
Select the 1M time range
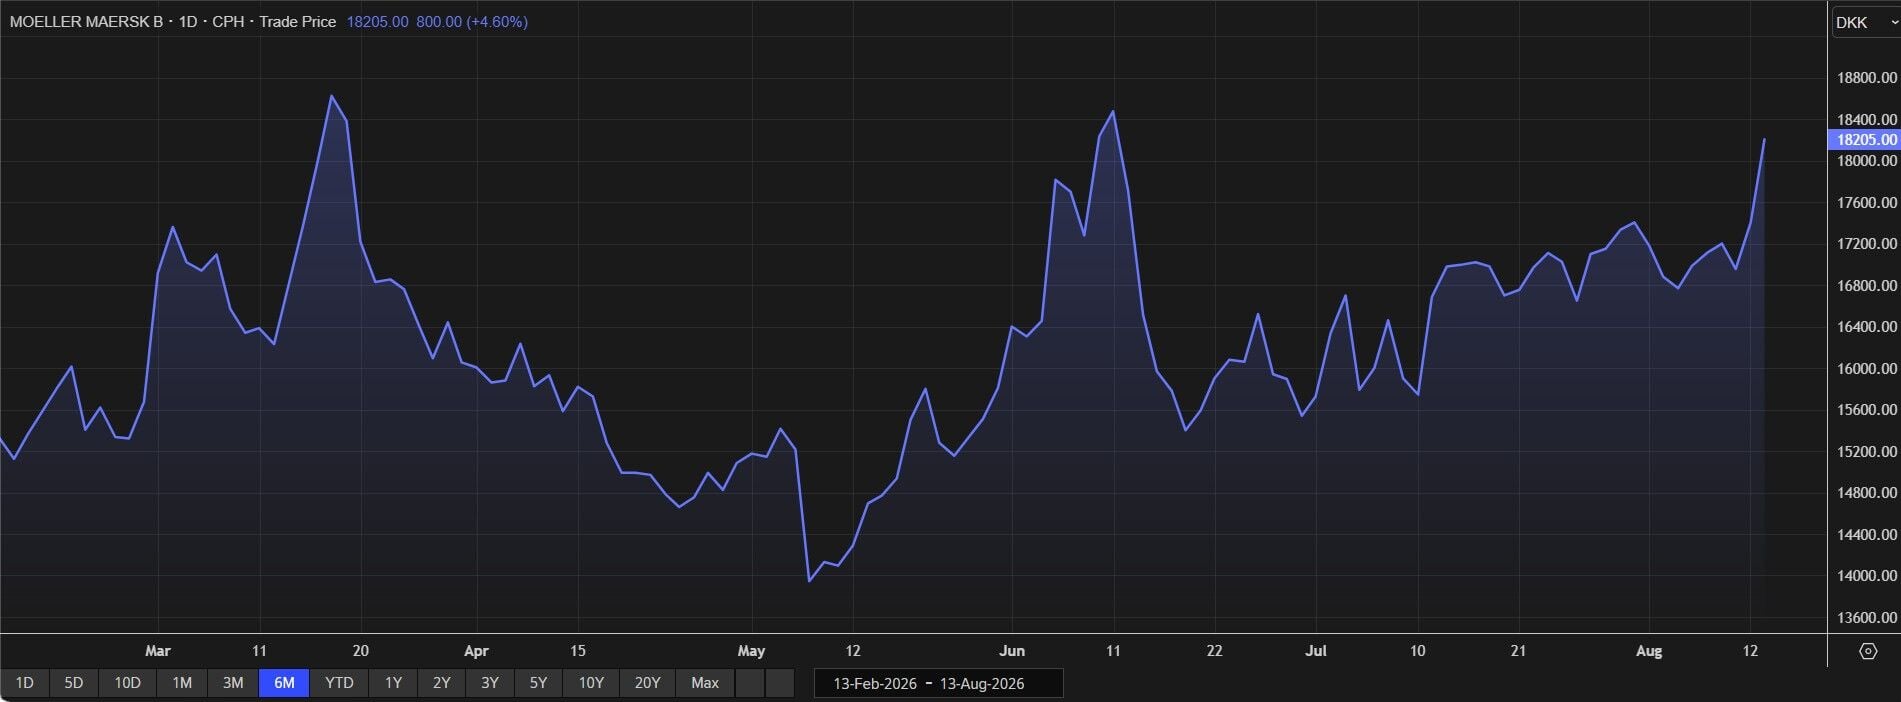[x=182, y=683]
